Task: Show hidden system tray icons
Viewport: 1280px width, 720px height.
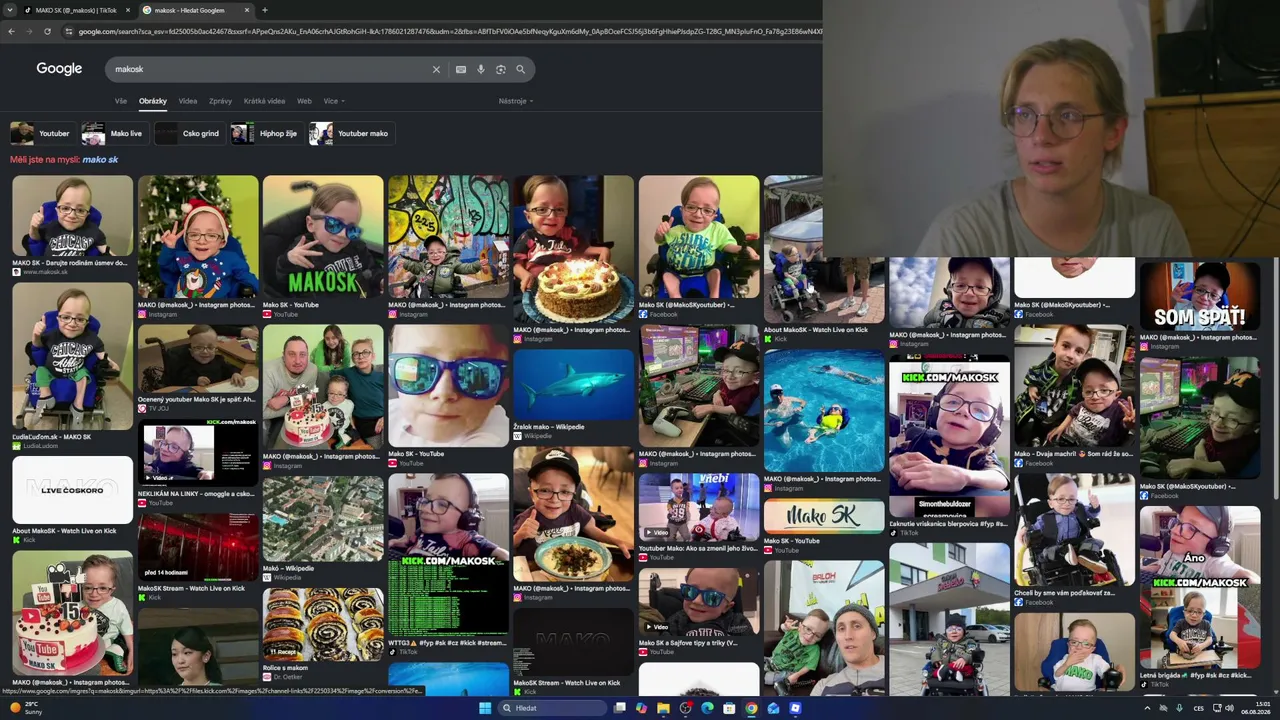Action: click(1147, 708)
